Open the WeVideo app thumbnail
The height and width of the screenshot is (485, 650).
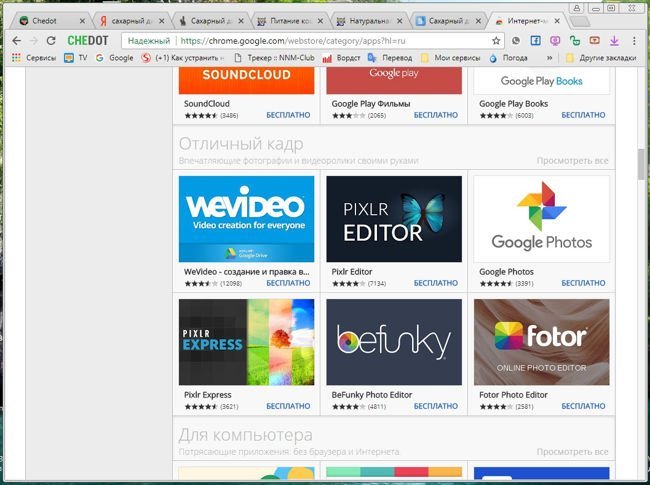tap(246, 219)
